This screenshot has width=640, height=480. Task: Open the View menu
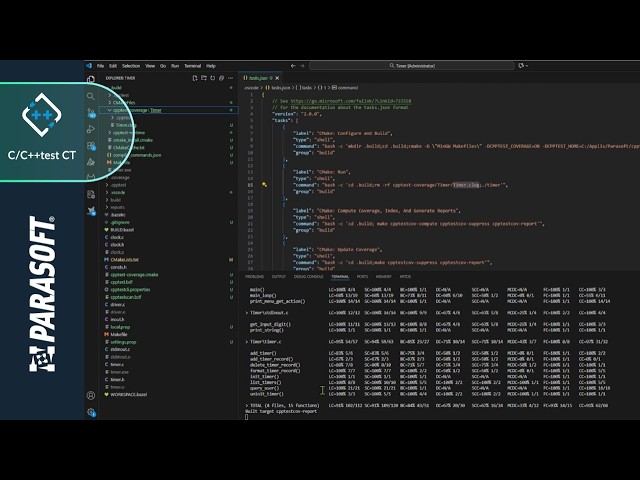[150, 66]
